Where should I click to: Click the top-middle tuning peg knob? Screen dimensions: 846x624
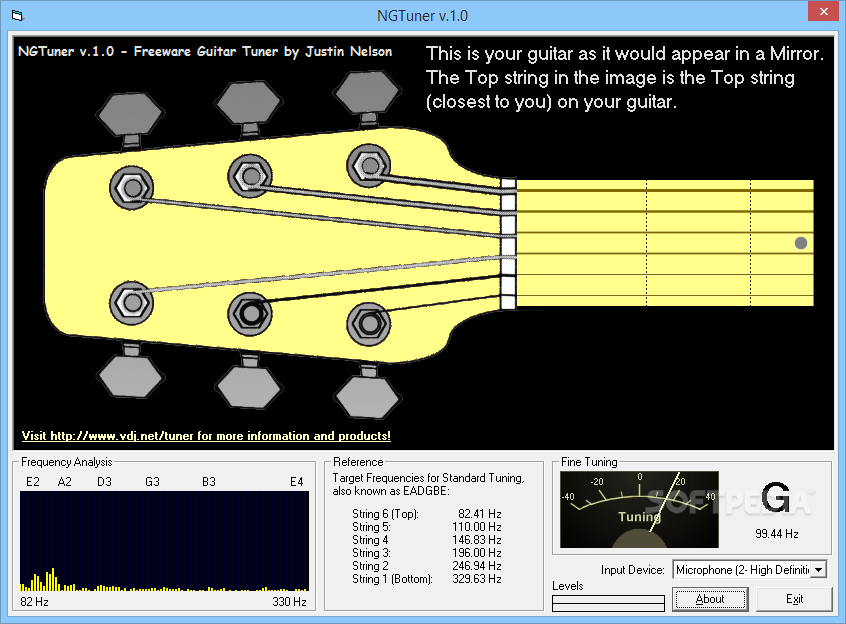pos(249,102)
